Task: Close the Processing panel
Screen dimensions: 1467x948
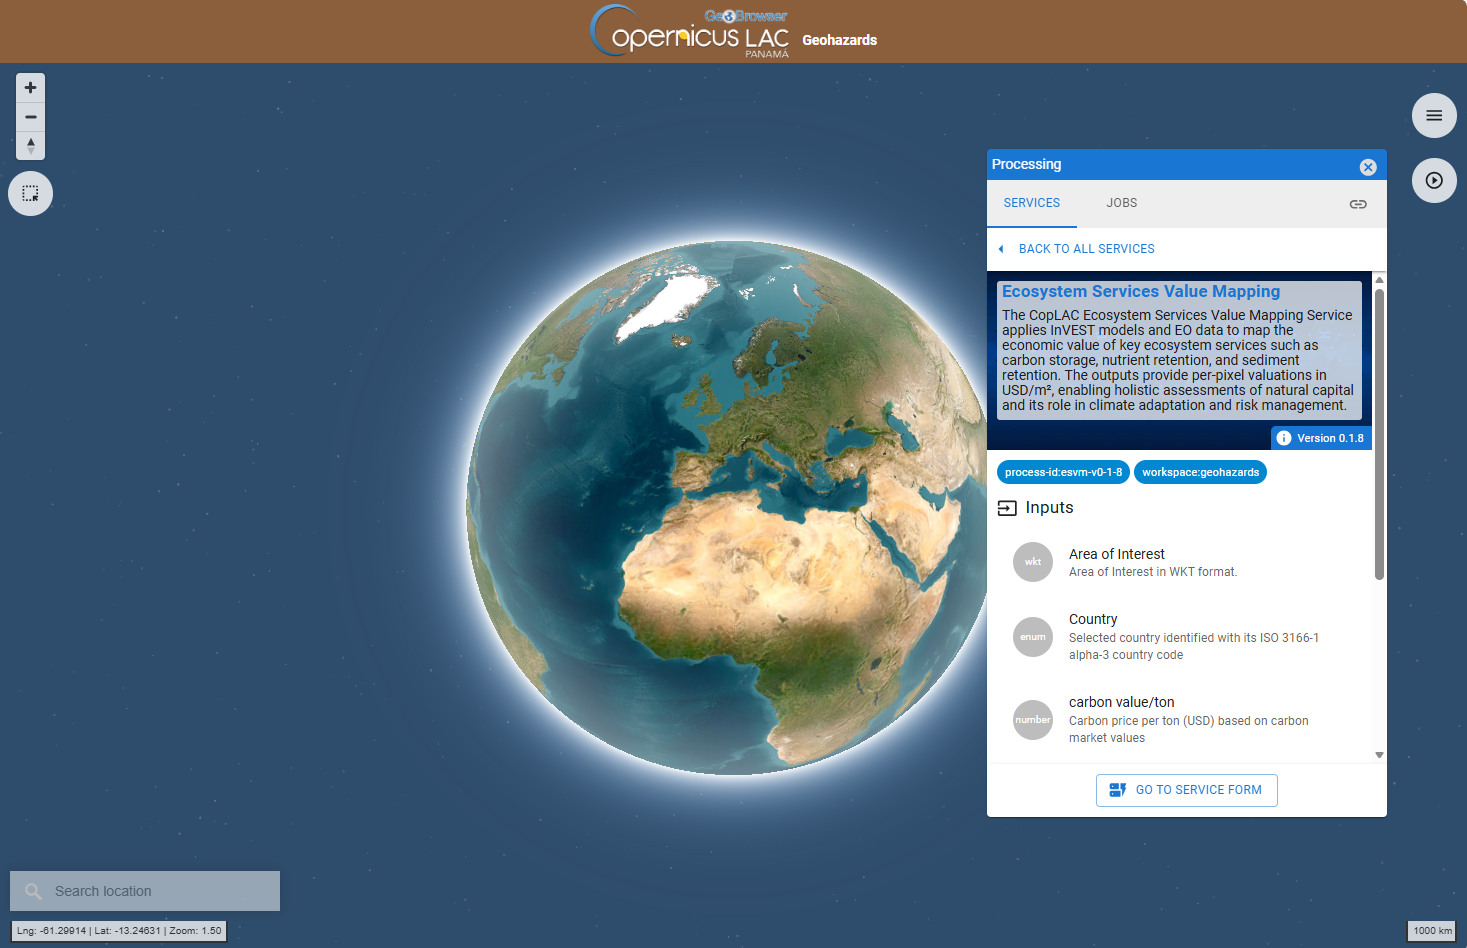Action: [x=1368, y=167]
